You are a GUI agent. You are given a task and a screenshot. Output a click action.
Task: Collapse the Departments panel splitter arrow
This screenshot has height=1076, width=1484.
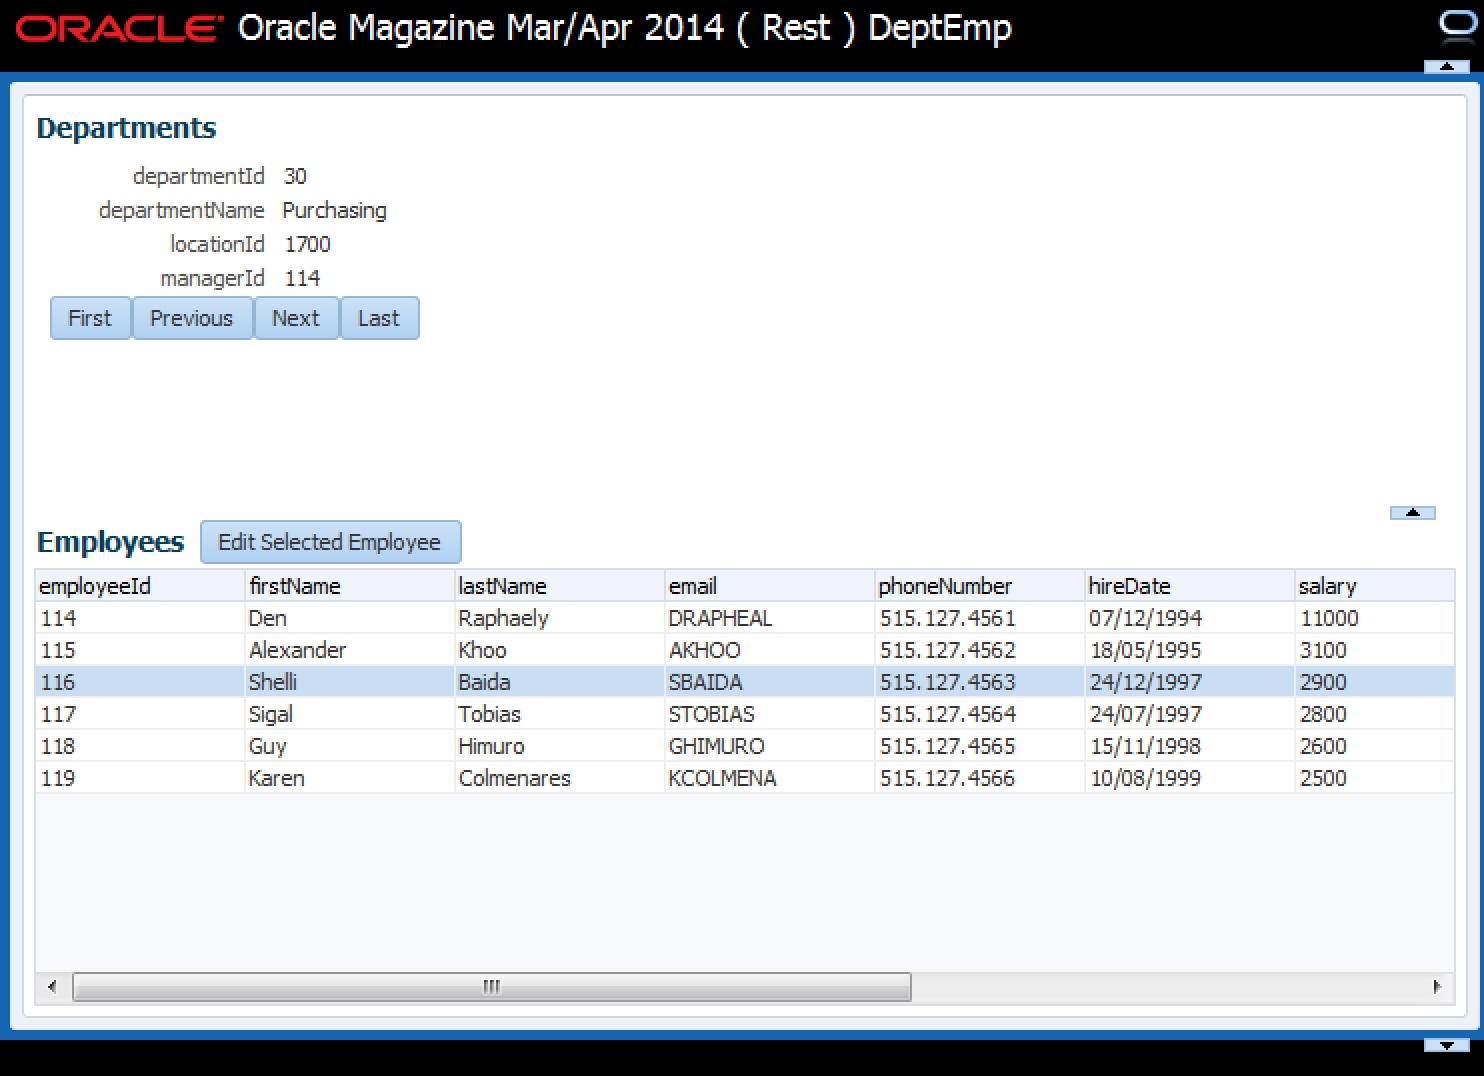click(1412, 513)
